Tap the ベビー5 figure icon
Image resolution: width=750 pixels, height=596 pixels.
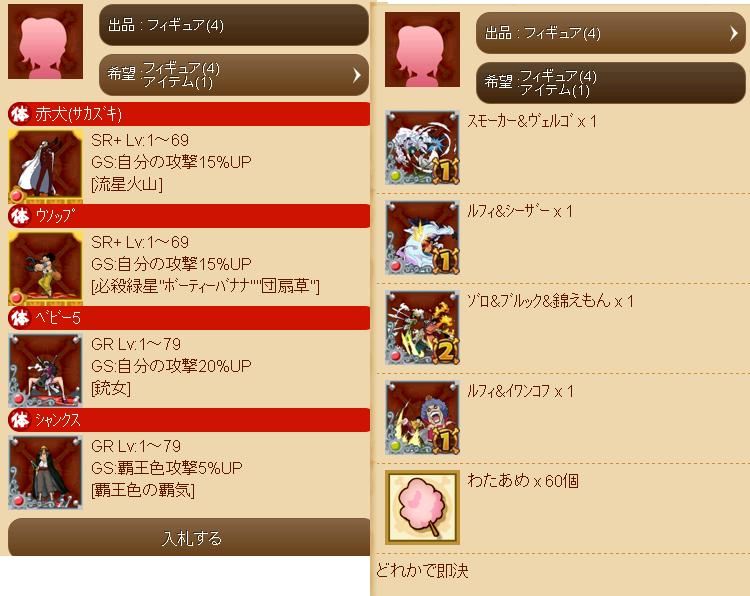click(45, 370)
